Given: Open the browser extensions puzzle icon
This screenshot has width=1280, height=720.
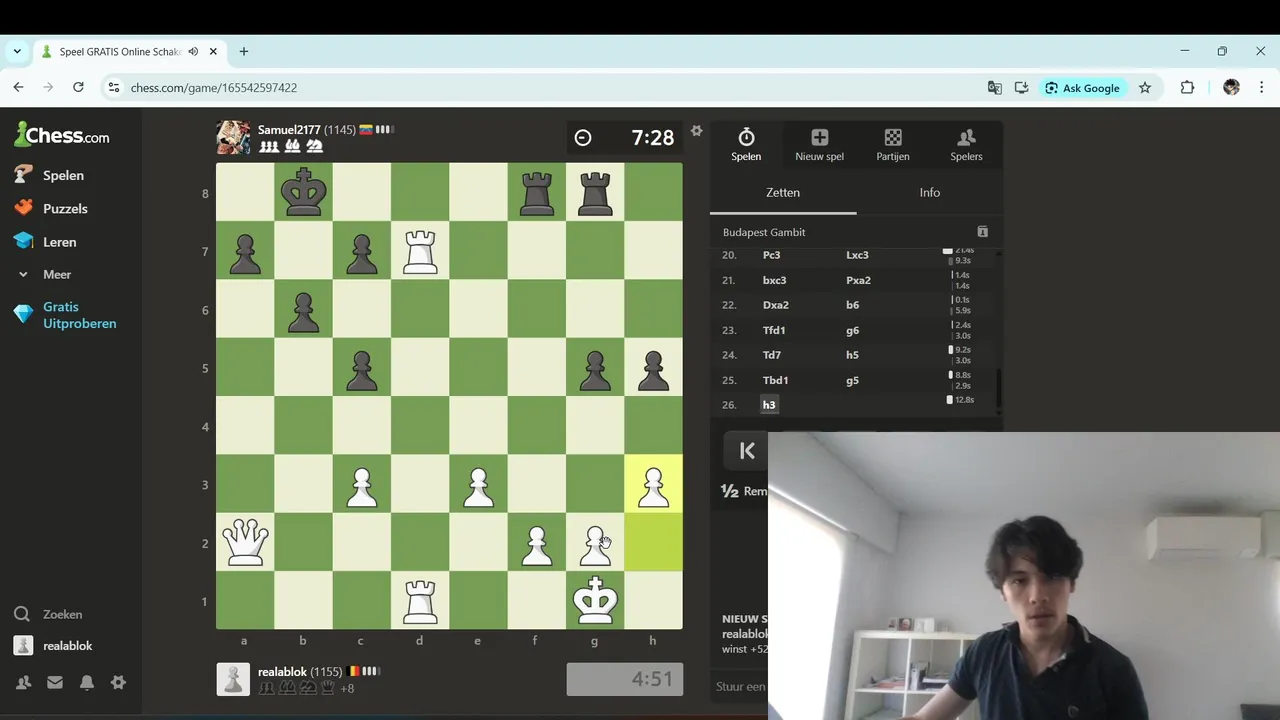Looking at the screenshot, I should [1187, 88].
